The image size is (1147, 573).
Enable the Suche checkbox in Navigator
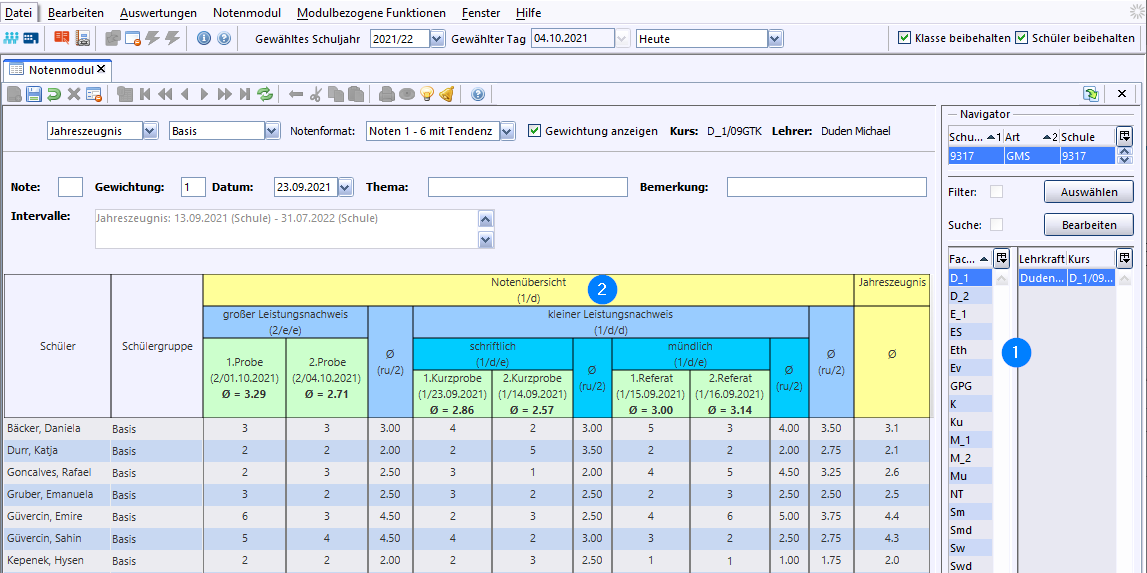coord(996,225)
